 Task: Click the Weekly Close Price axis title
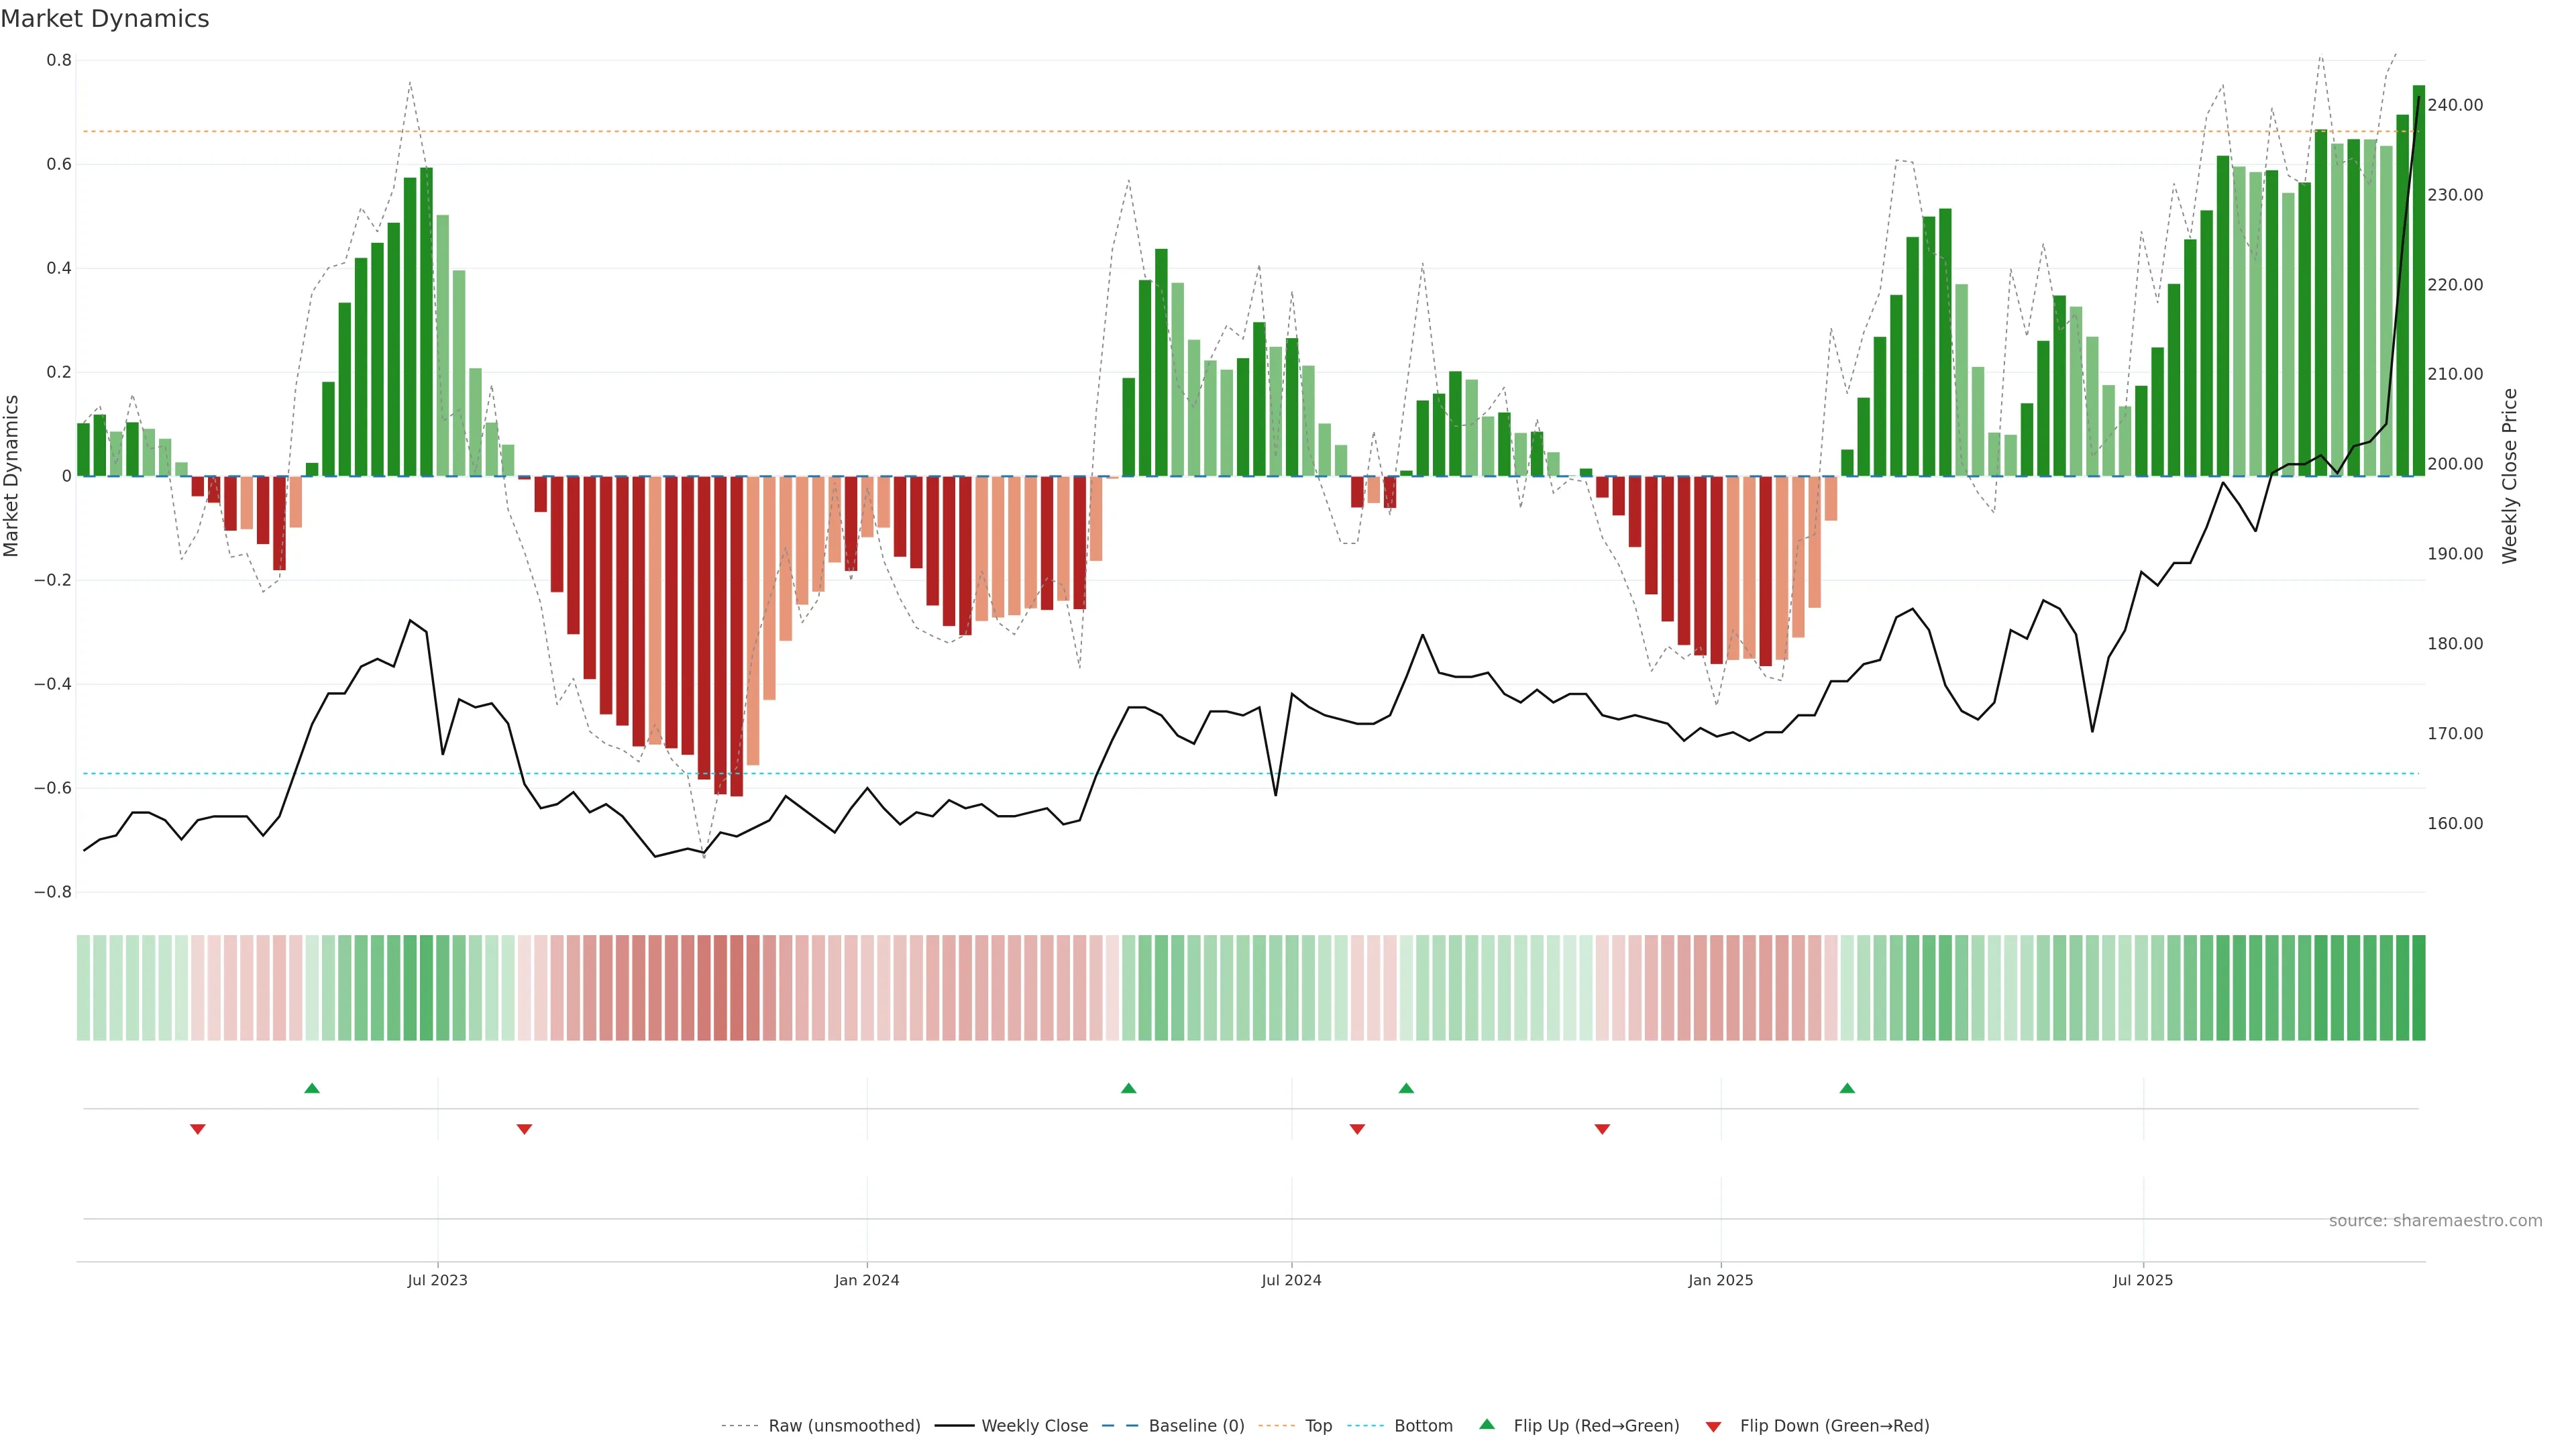(2509, 476)
